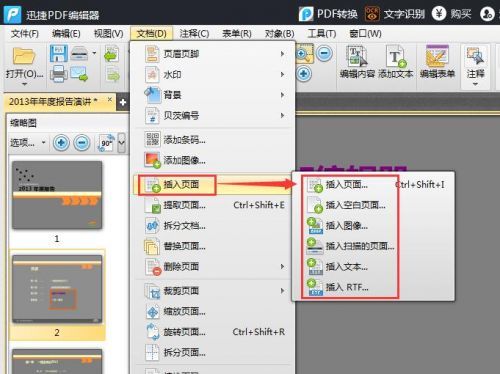Select the 添加文本 tool icon
Viewport: 500px width, 374px height.
(396, 62)
